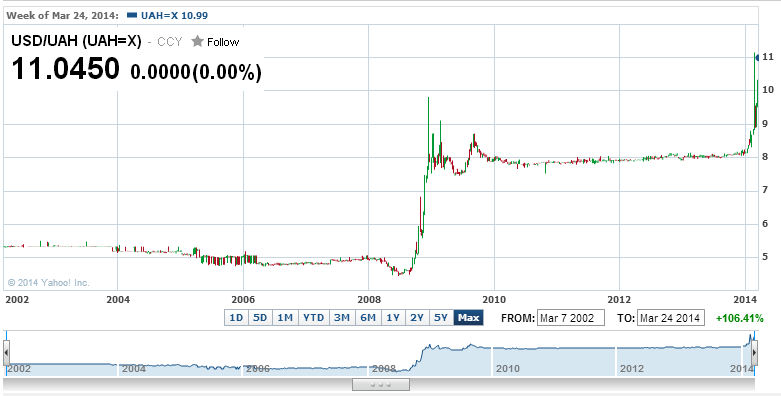This screenshot has width=781, height=396.
Task: Click the TO date field
Action: pyautogui.click(x=670, y=318)
